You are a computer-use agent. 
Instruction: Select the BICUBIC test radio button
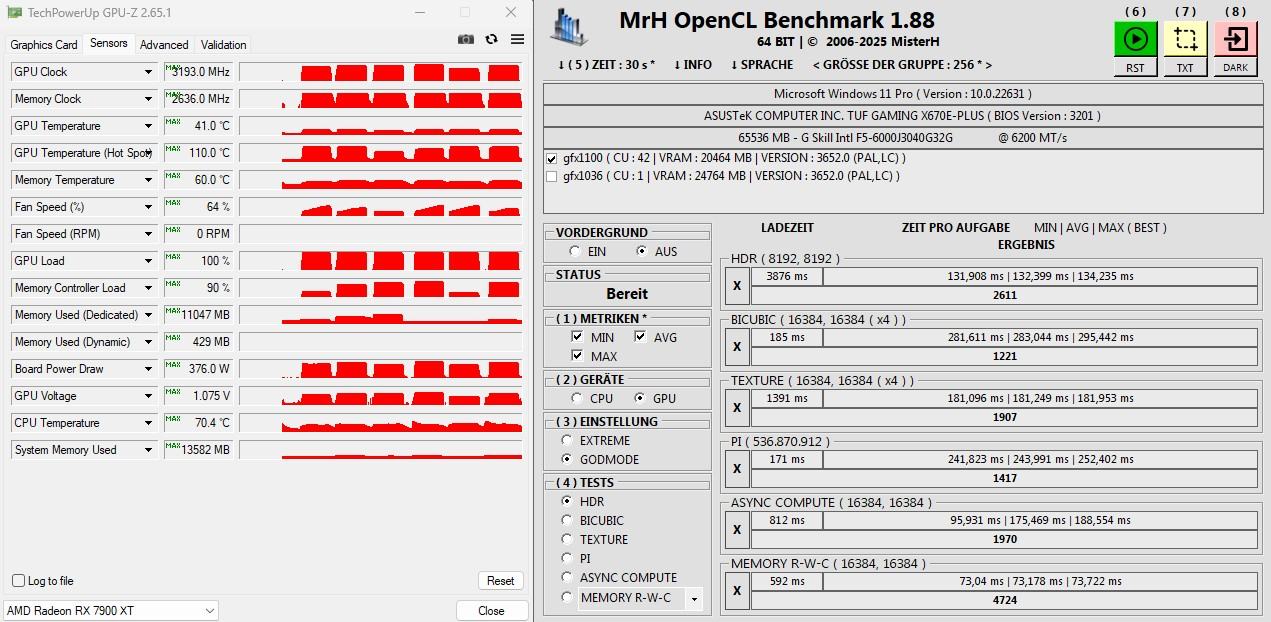(x=567, y=521)
